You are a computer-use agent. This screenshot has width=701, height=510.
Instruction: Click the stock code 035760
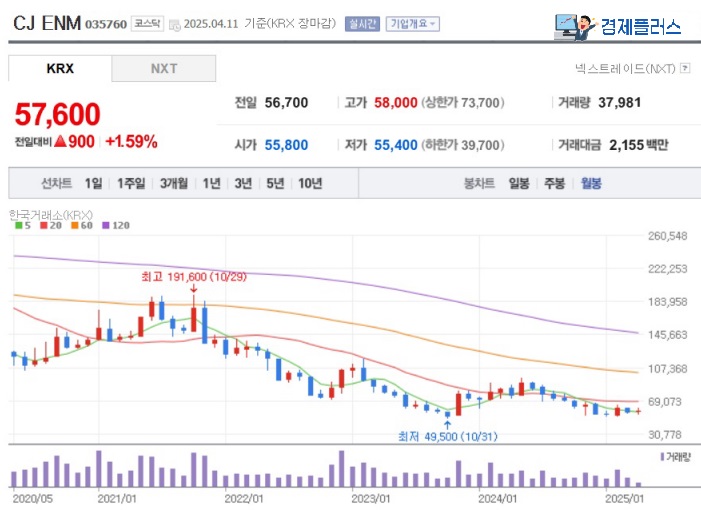click(106, 24)
